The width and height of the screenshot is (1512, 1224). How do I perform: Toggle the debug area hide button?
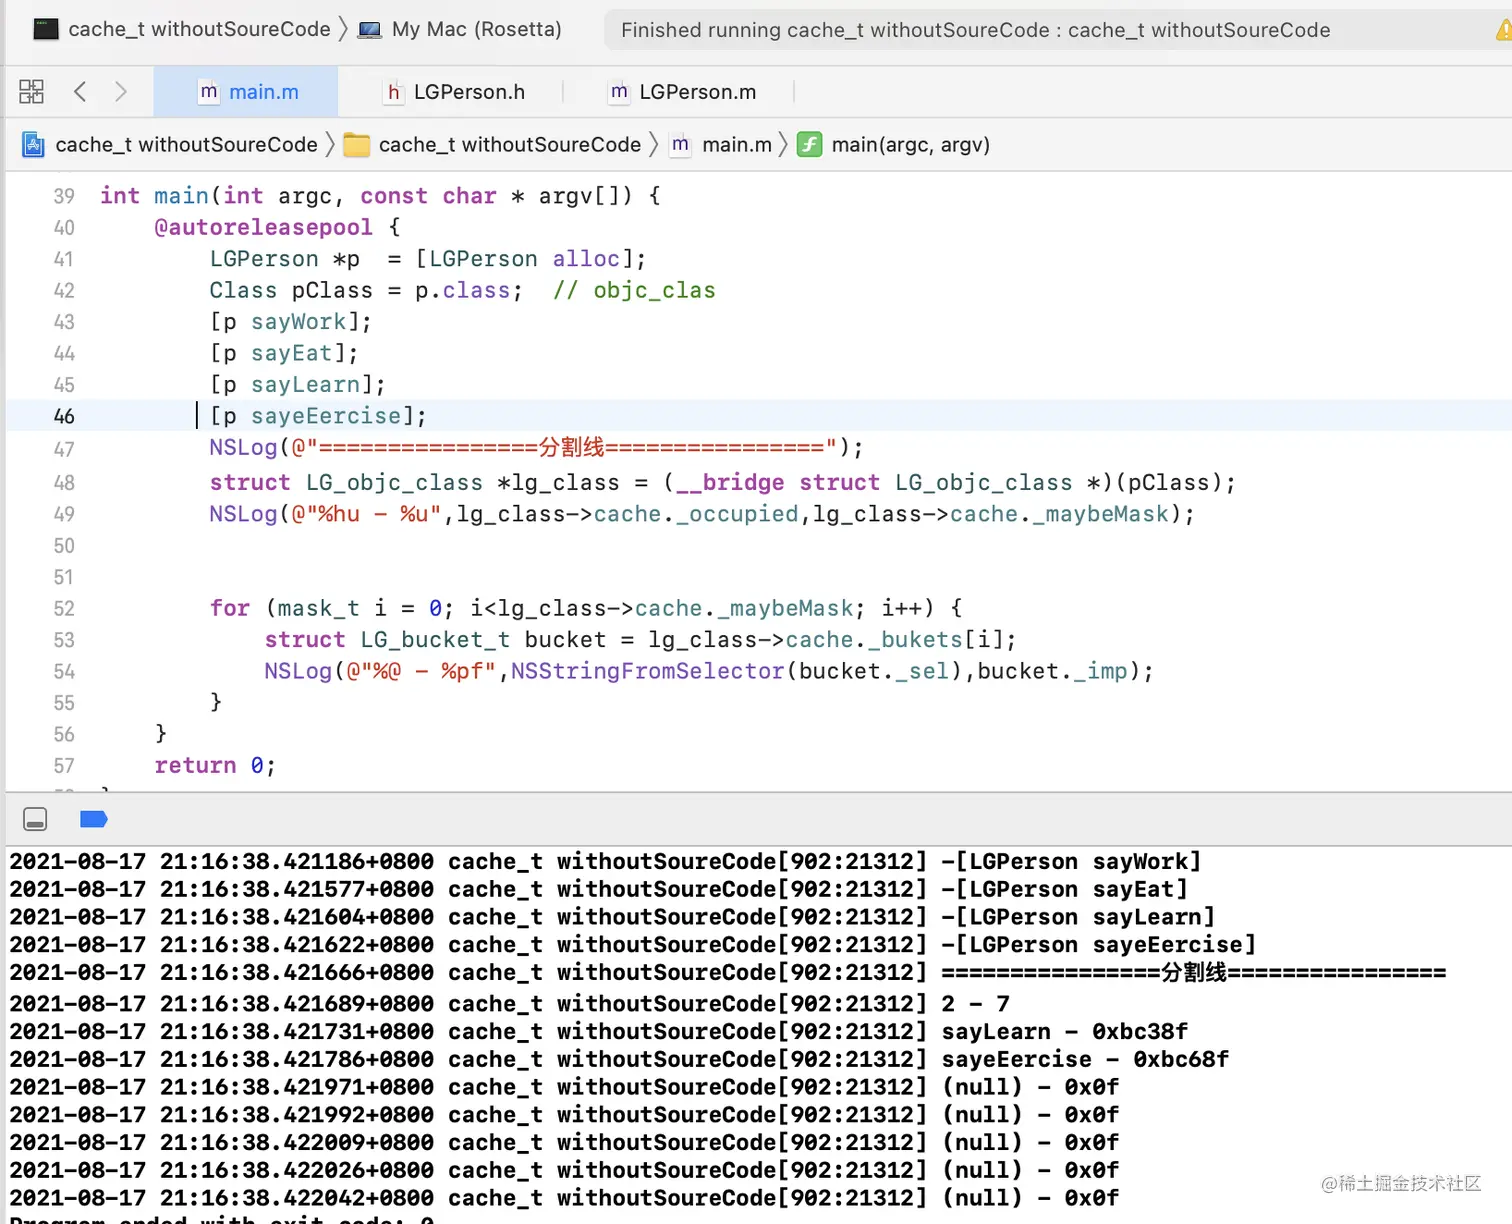(x=35, y=820)
